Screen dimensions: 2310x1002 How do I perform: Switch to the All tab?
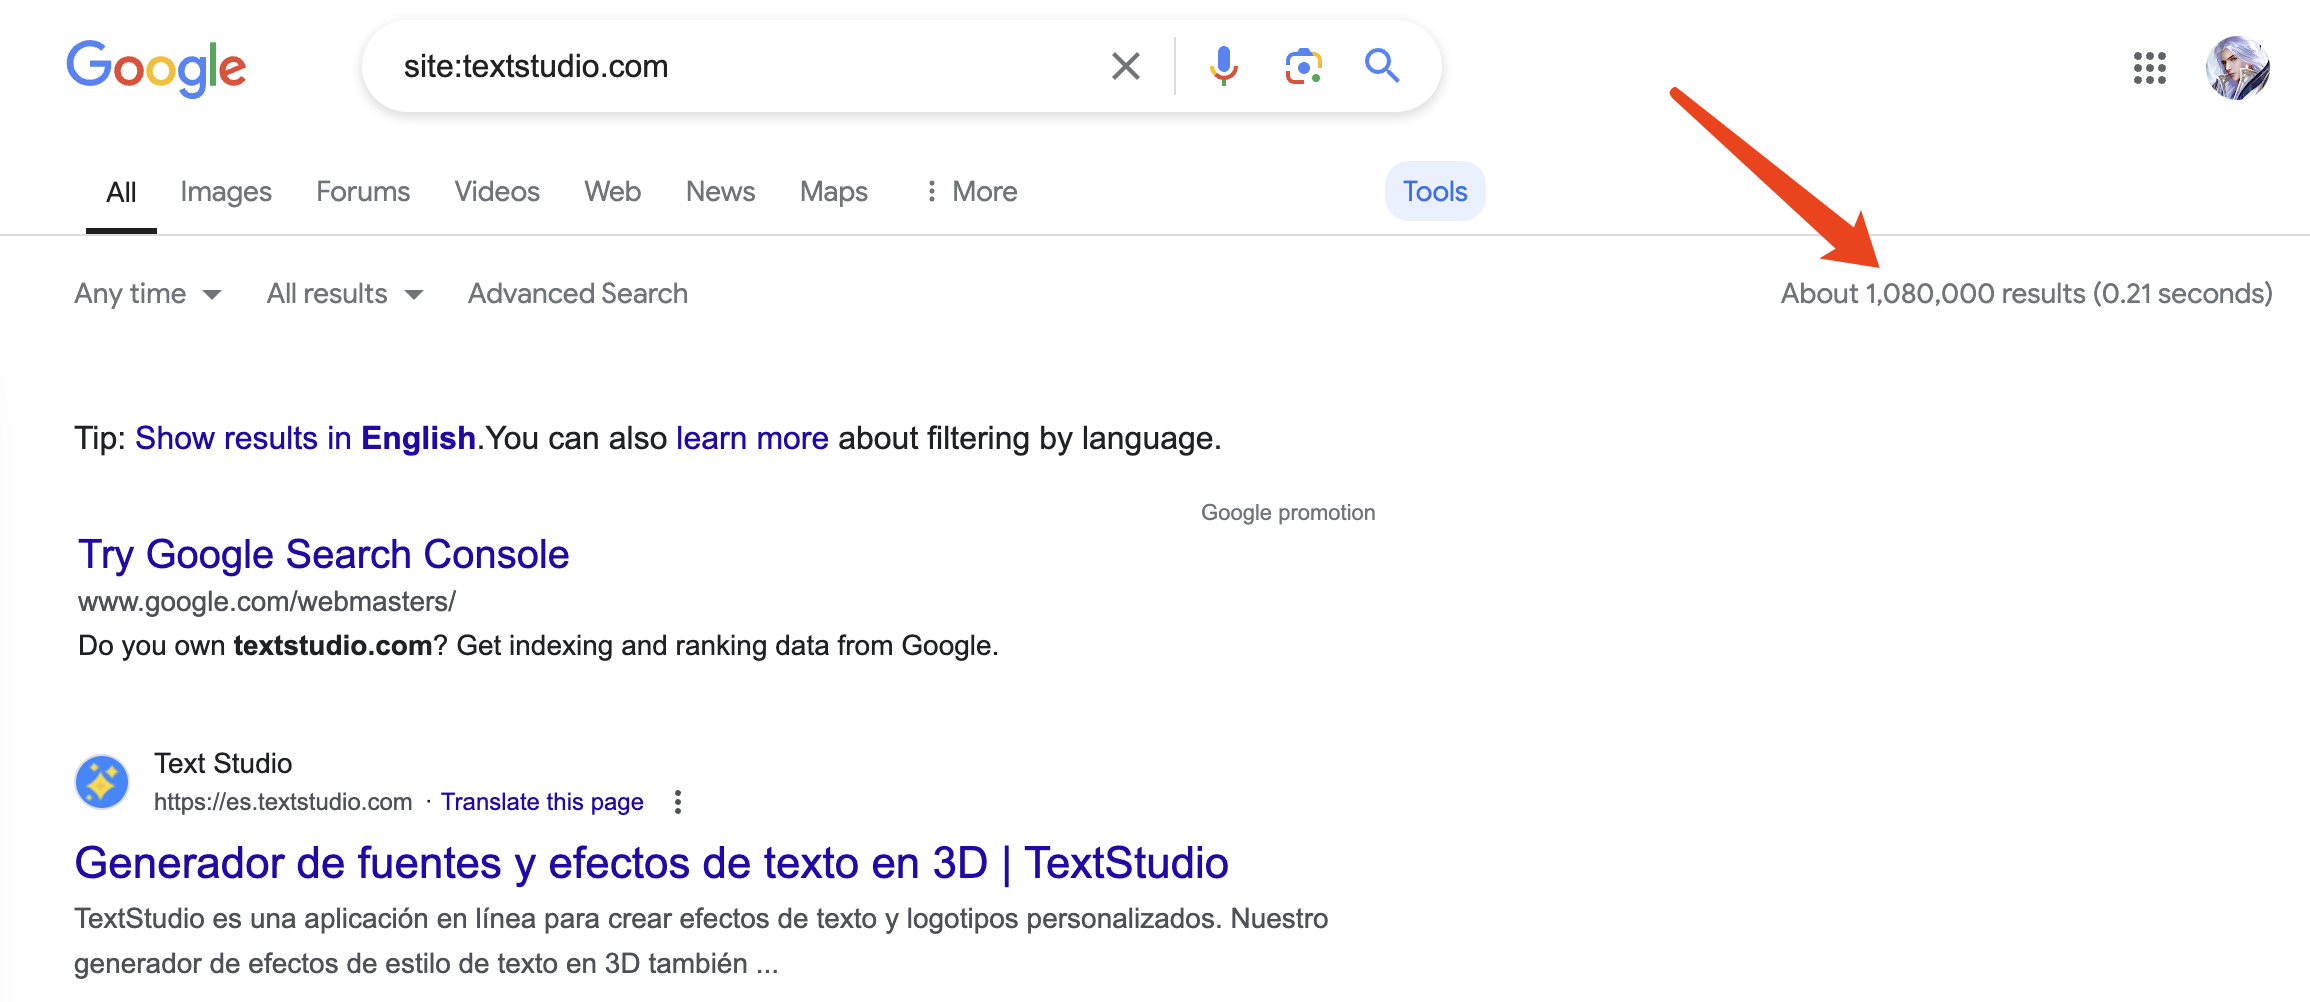[121, 192]
